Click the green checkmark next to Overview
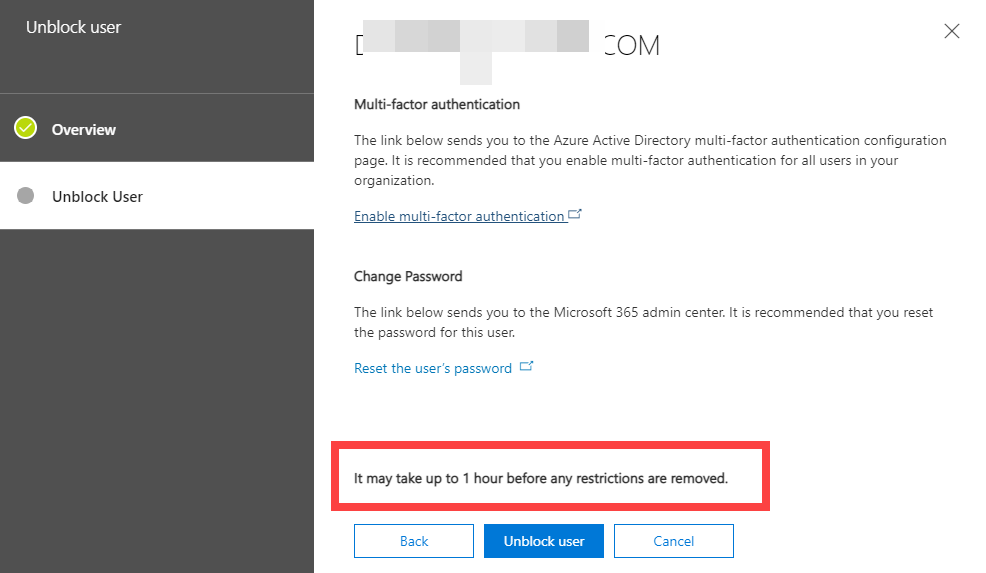 [x=26, y=128]
